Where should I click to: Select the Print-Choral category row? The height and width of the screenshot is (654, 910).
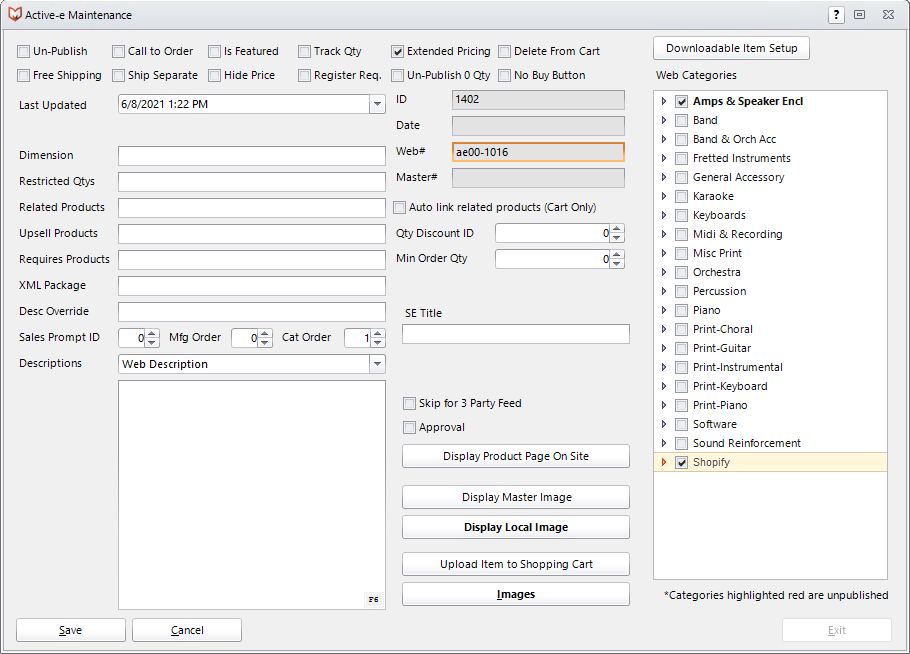(770, 329)
